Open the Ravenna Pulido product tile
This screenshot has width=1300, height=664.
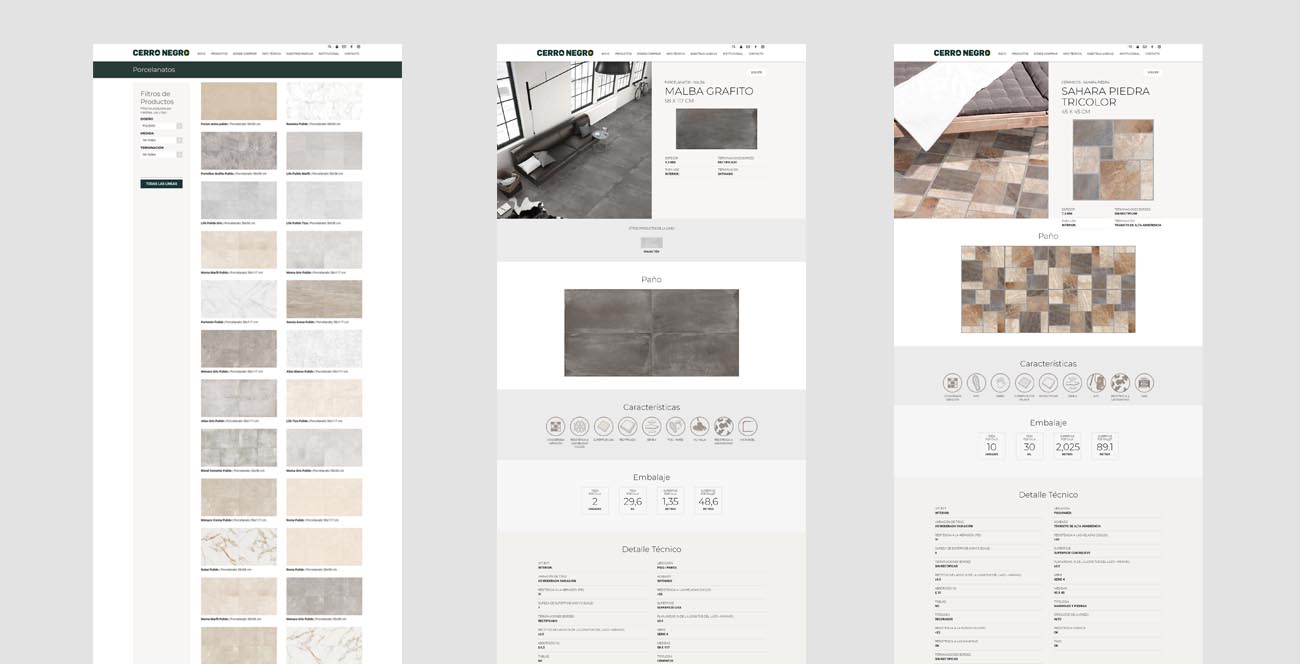pyautogui.click(x=324, y=101)
